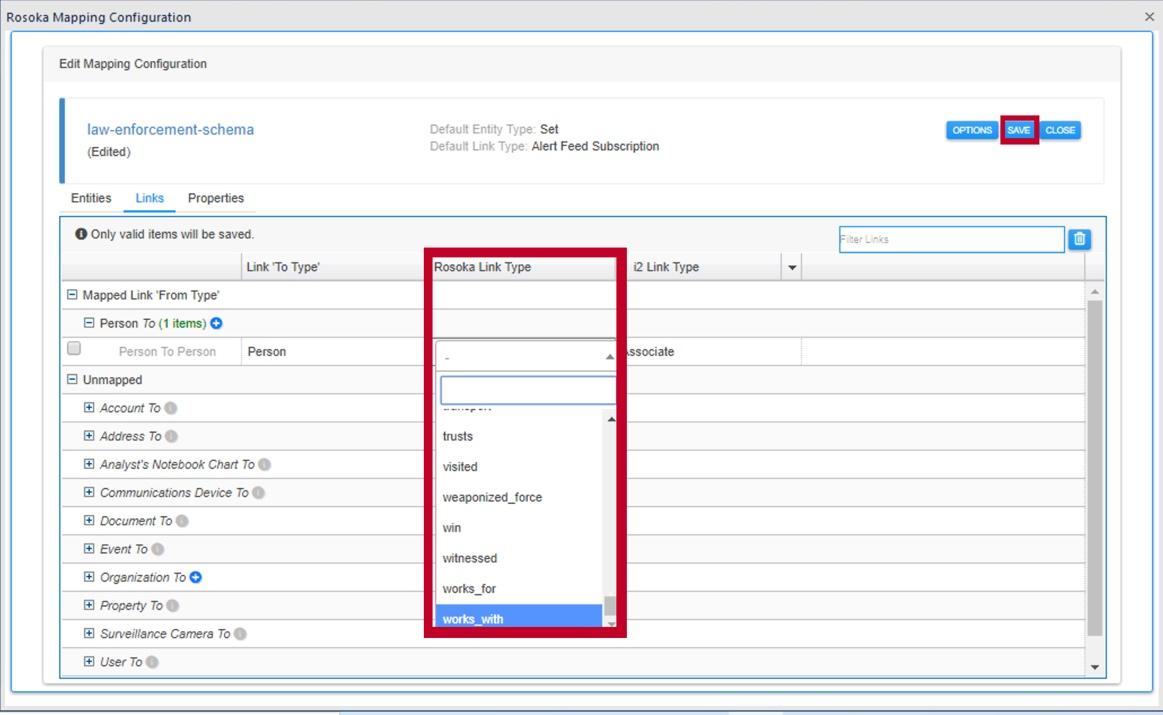This screenshot has height=715, width=1163.
Task: Open the i2 Link Type column dropdown
Action: click(792, 266)
